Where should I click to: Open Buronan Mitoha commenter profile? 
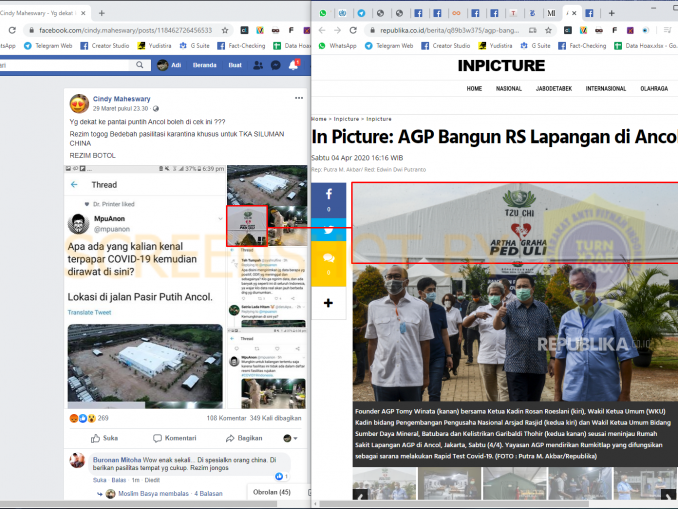[x=117, y=460]
